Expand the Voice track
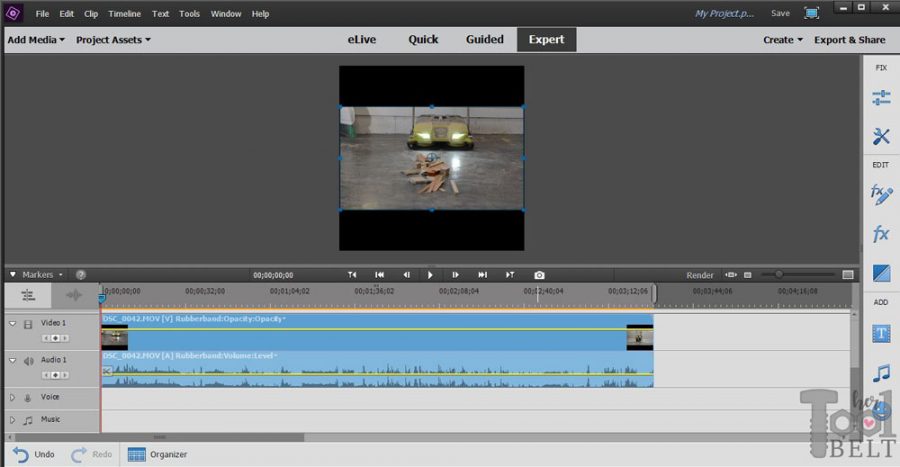Screen dimensions: 900x467 pos(12,397)
